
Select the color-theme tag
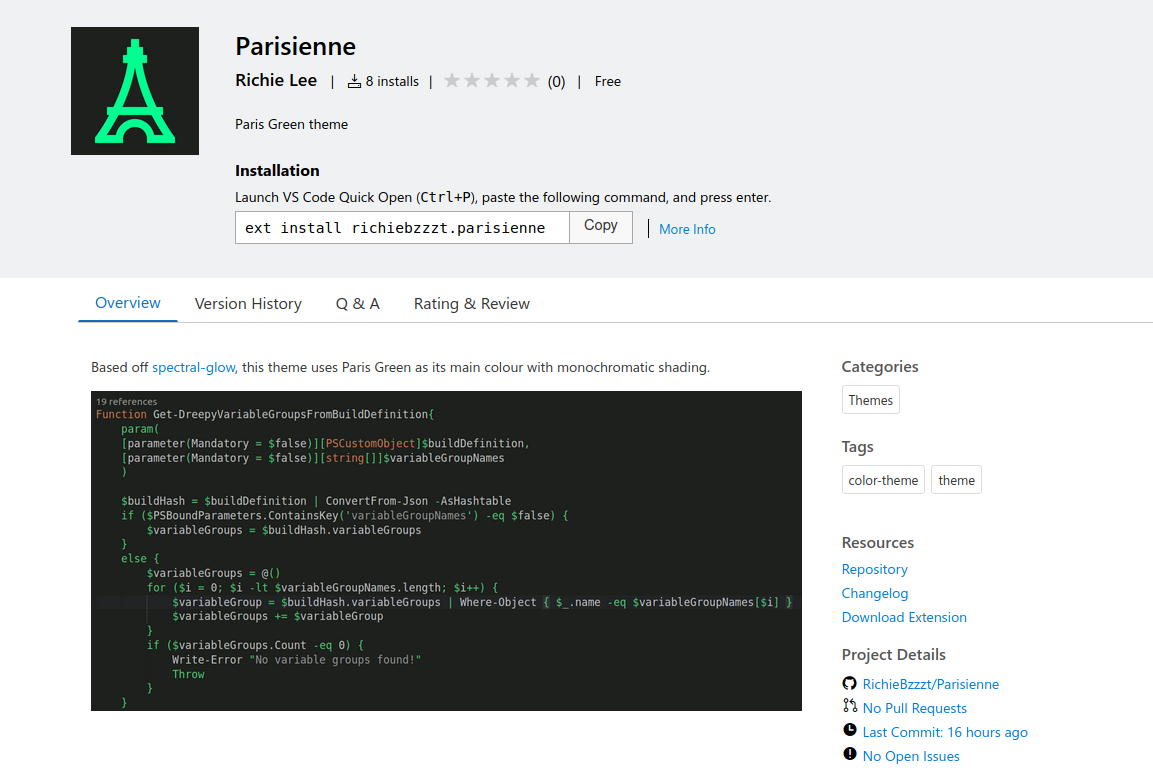pyautogui.click(x=883, y=480)
